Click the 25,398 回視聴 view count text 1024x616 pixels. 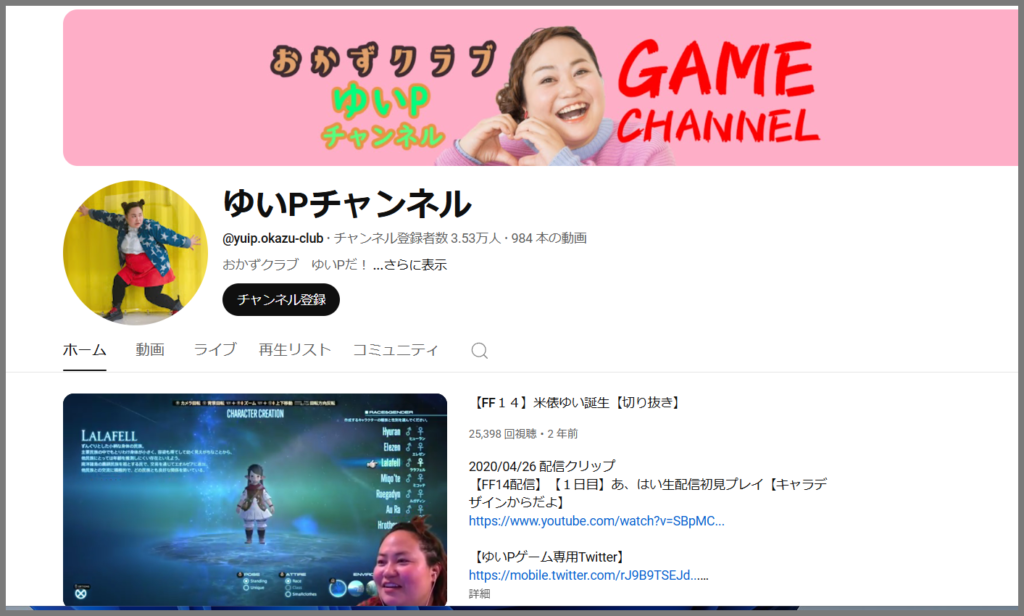505,434
